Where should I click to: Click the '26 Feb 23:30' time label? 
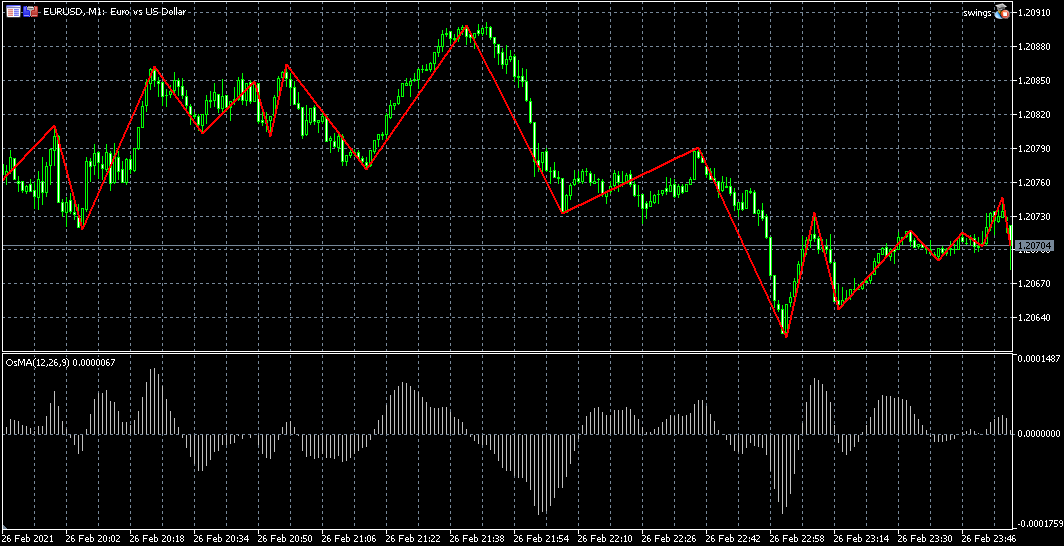click(x=925, y=539)
